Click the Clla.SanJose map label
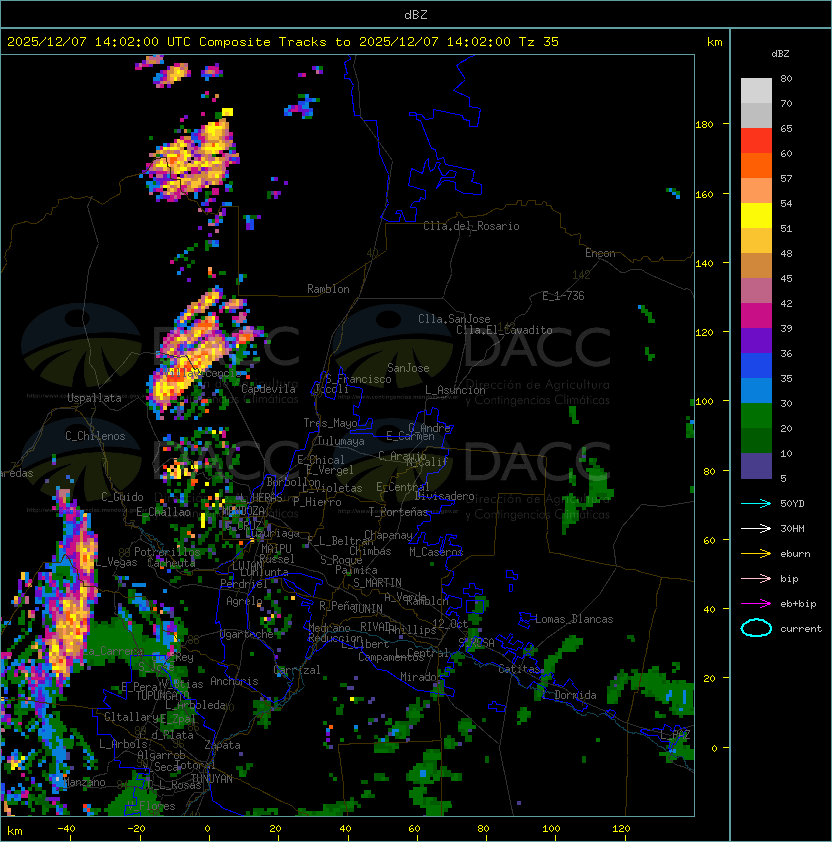The width and height of the screenshot is (832, 842). click(x=454, y=319)
